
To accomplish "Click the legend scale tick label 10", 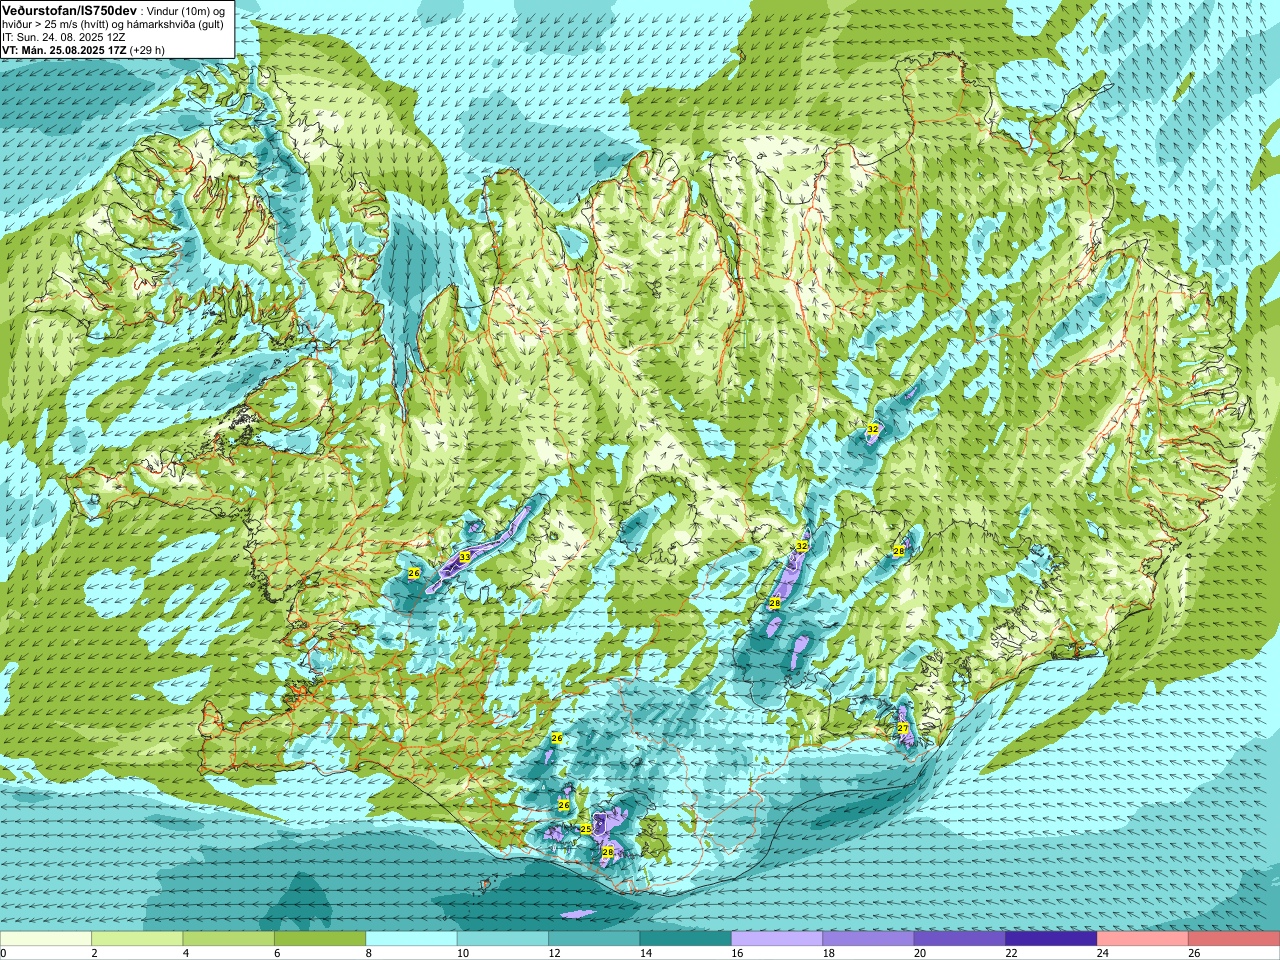I will [x=464, y=953].
